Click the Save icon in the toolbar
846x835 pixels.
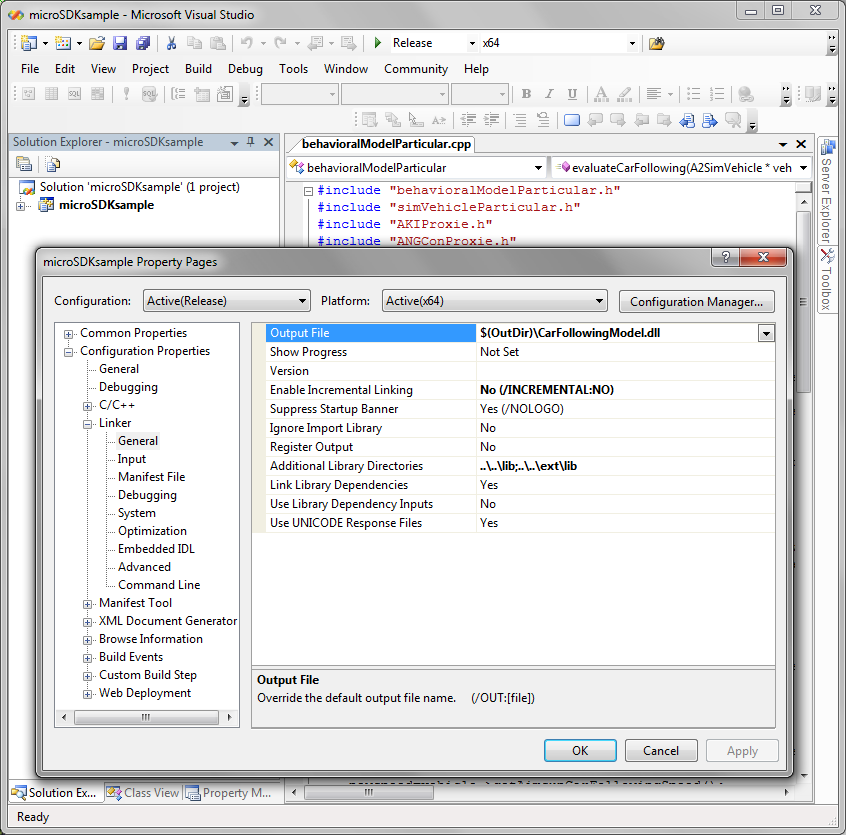tap(120, 43)
